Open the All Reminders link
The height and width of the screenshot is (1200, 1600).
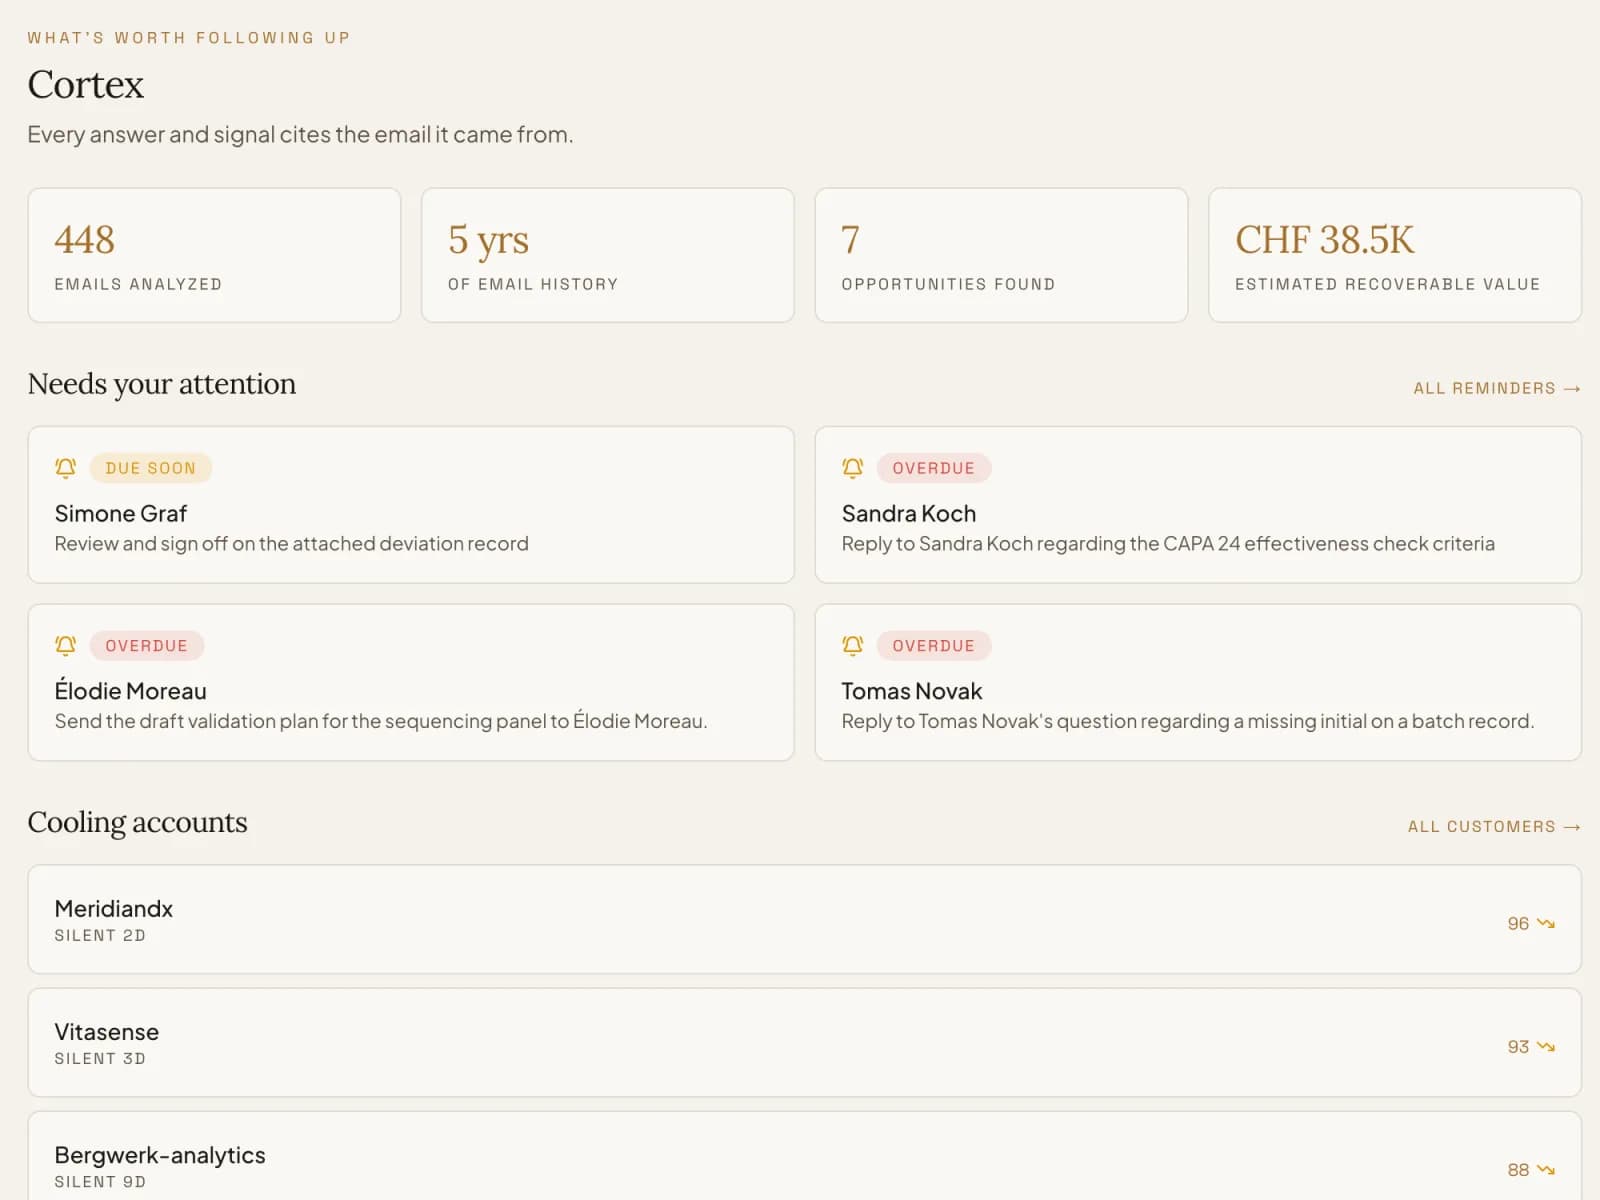(x=1497, y=388)
